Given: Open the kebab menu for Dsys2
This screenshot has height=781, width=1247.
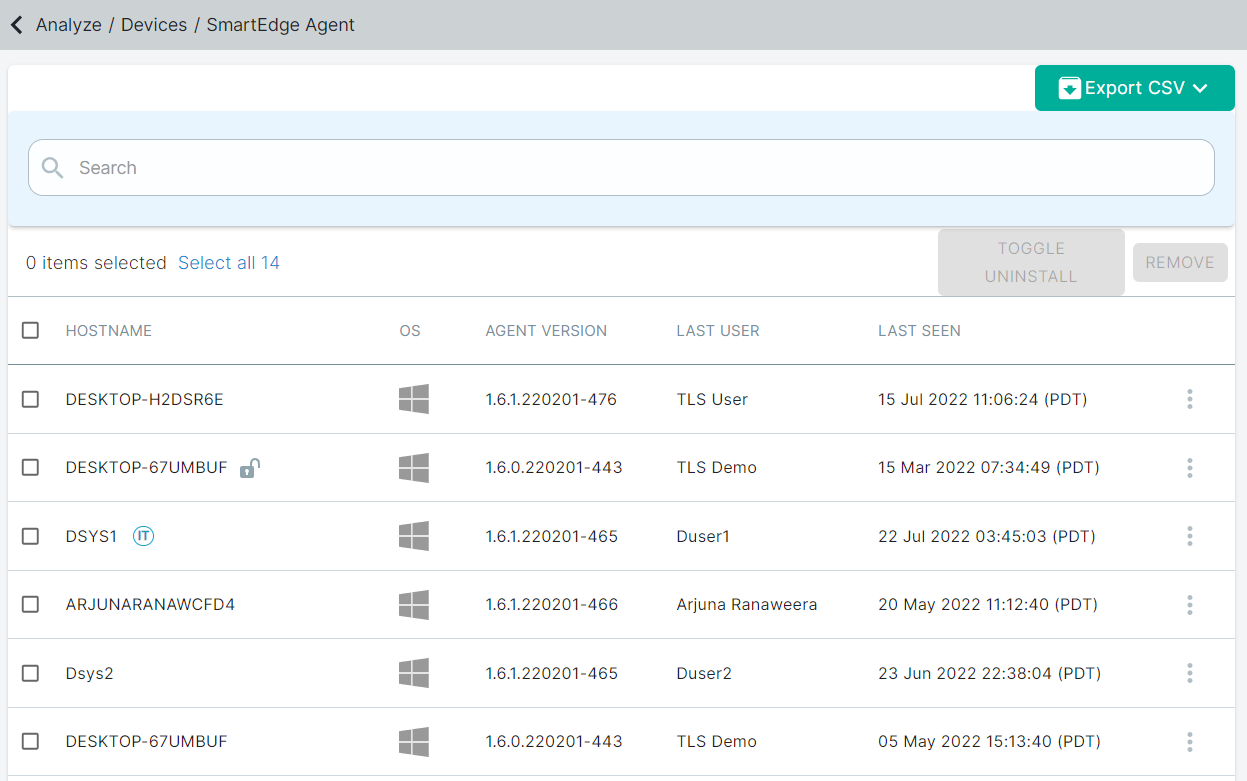Looking at the screenshot, I should (x=1190, y=673).
